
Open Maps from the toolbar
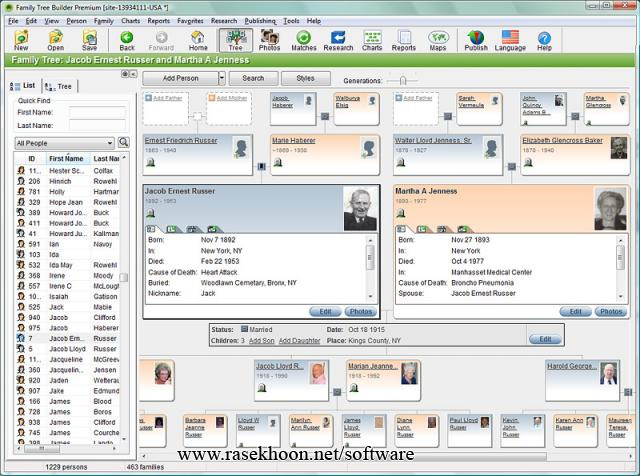tap(438, 40)
